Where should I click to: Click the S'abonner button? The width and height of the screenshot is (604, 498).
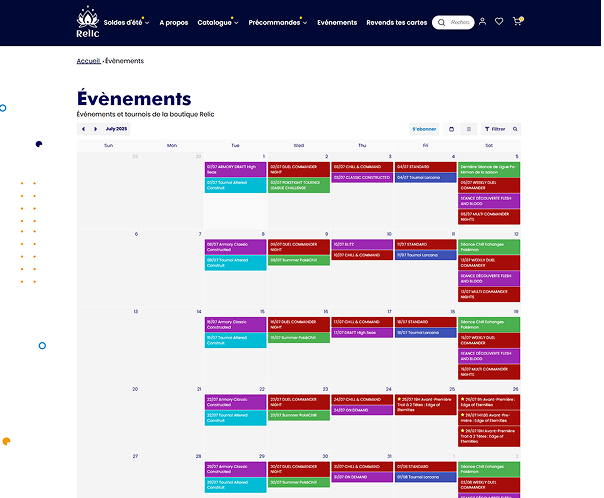[x=424, y=129]
